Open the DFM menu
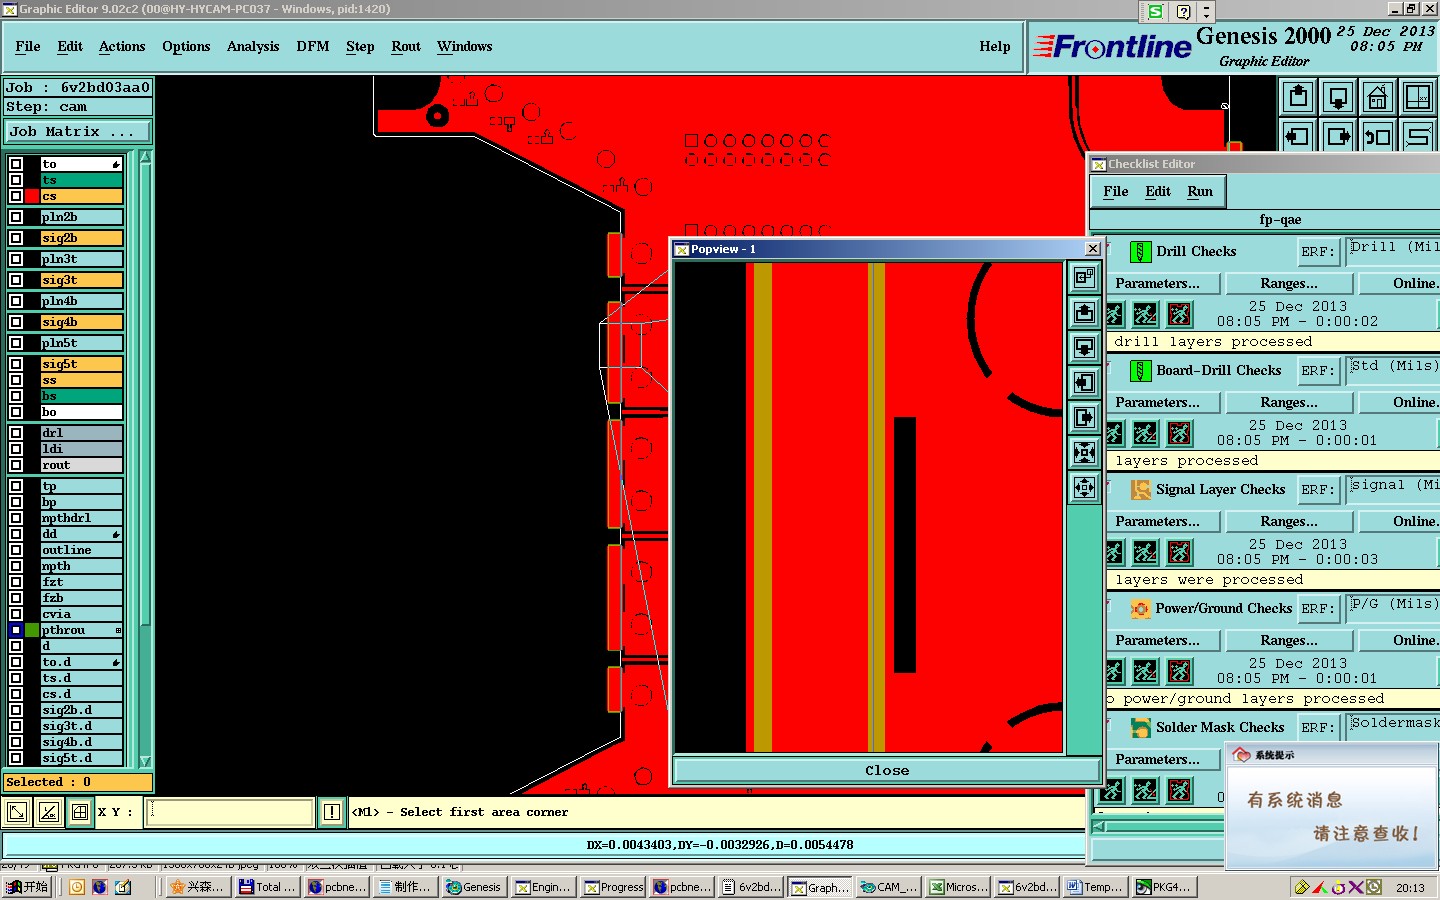1440x900 pixels. coord(313,47)
